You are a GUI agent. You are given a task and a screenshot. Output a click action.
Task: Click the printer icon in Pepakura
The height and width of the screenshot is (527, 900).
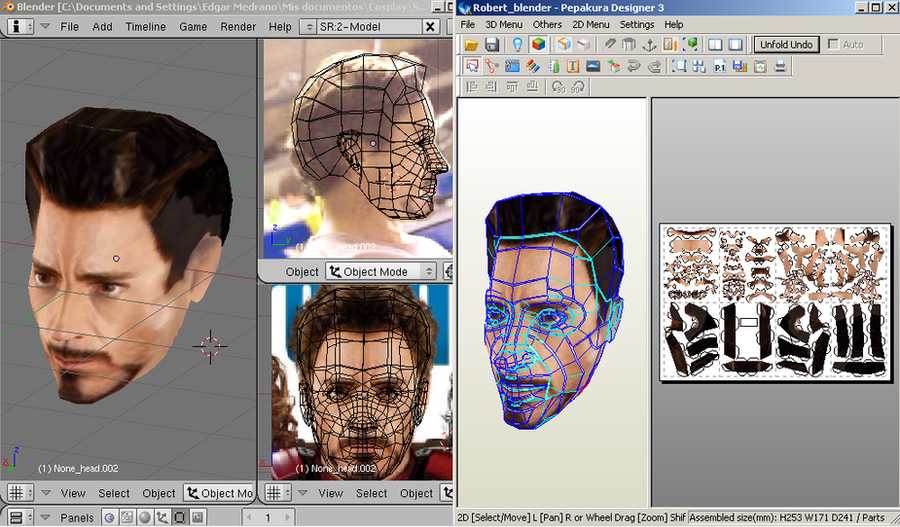[x=780, y=66]
